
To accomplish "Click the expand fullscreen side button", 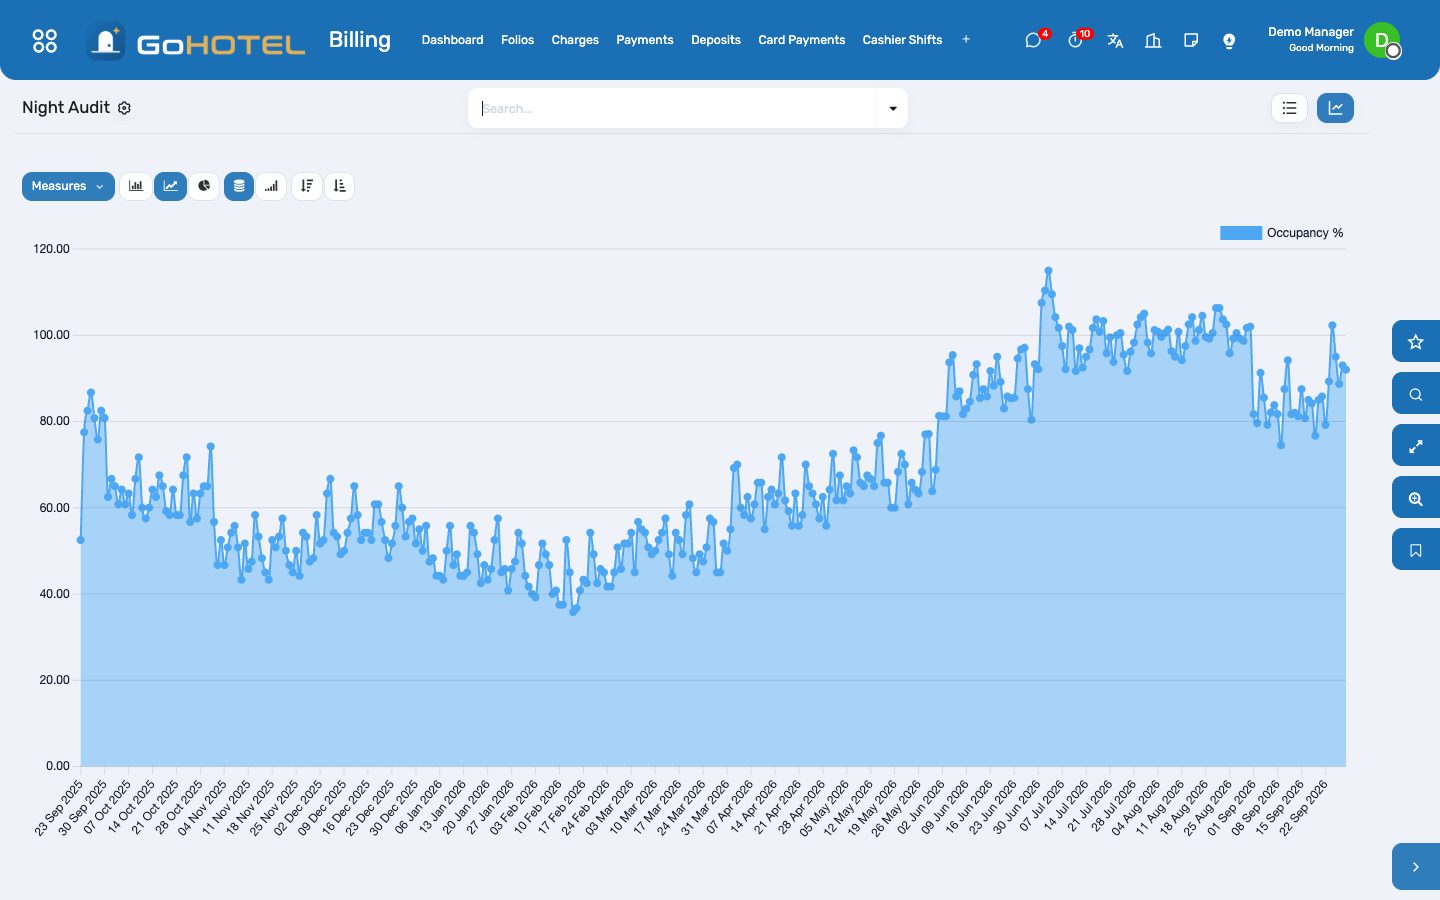I will 1416,446.
